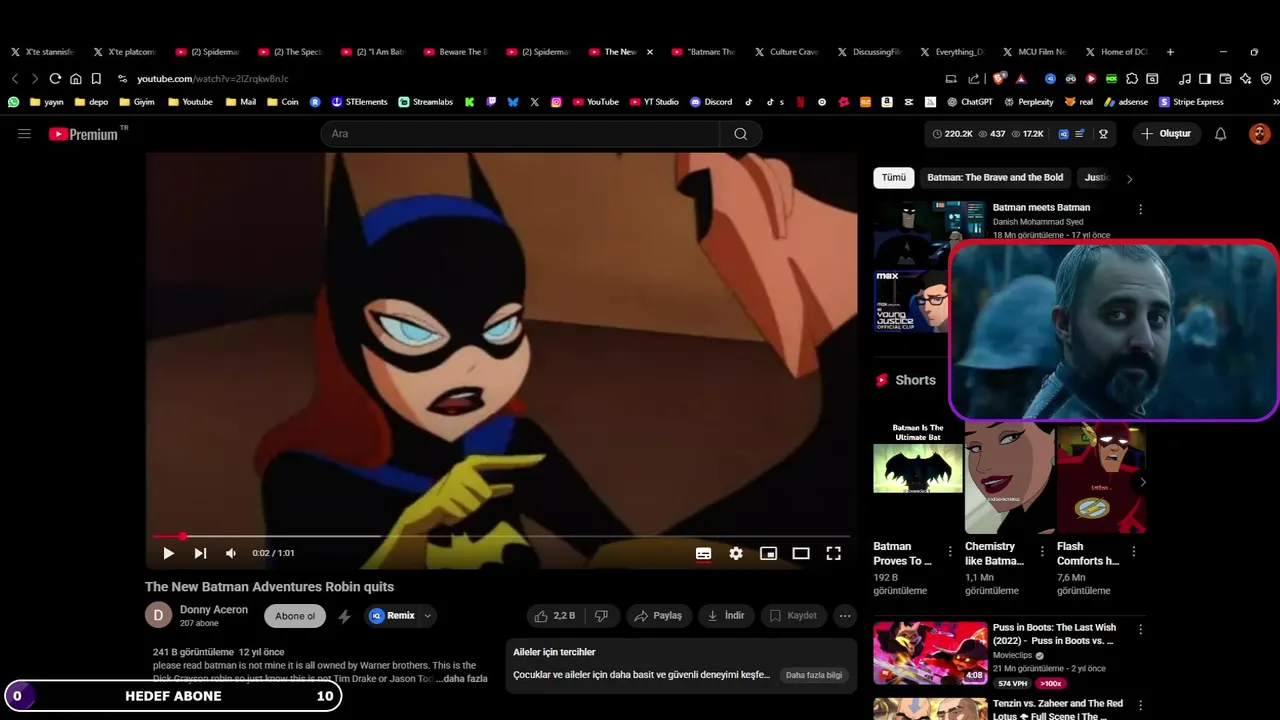Close The New Batman tab
1280x720 pixels.
(x=650, y=52)
